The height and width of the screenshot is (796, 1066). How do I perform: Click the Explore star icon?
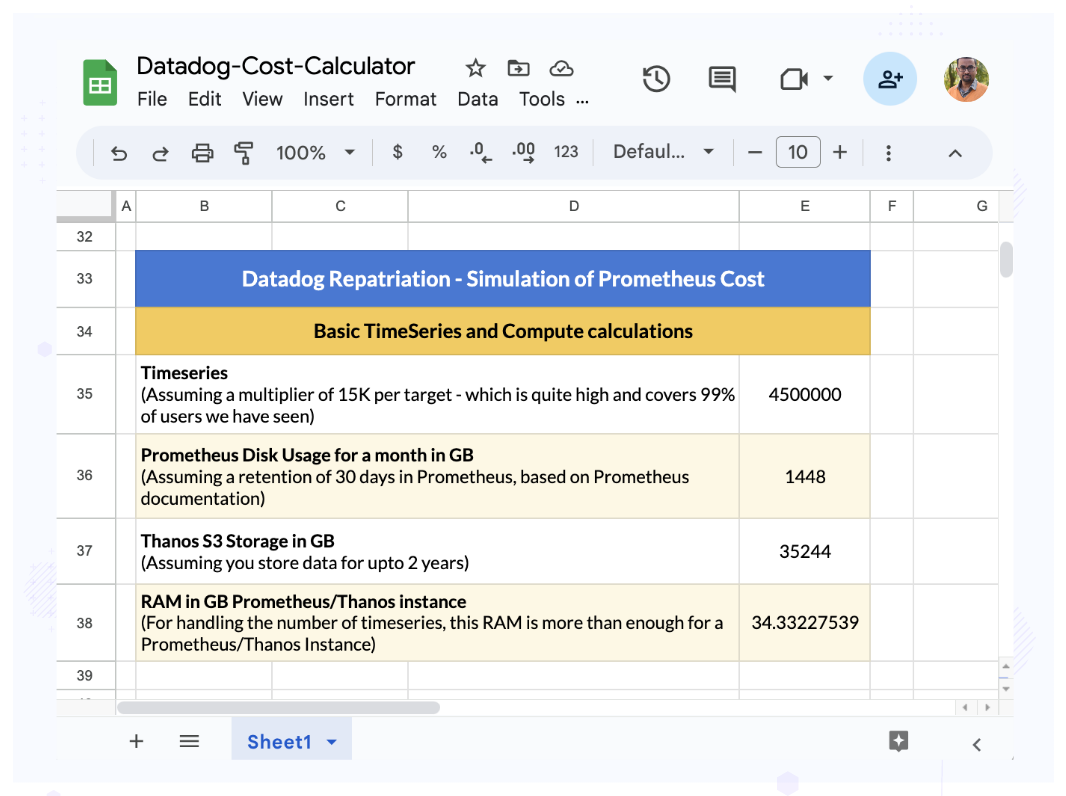(899, 741)
